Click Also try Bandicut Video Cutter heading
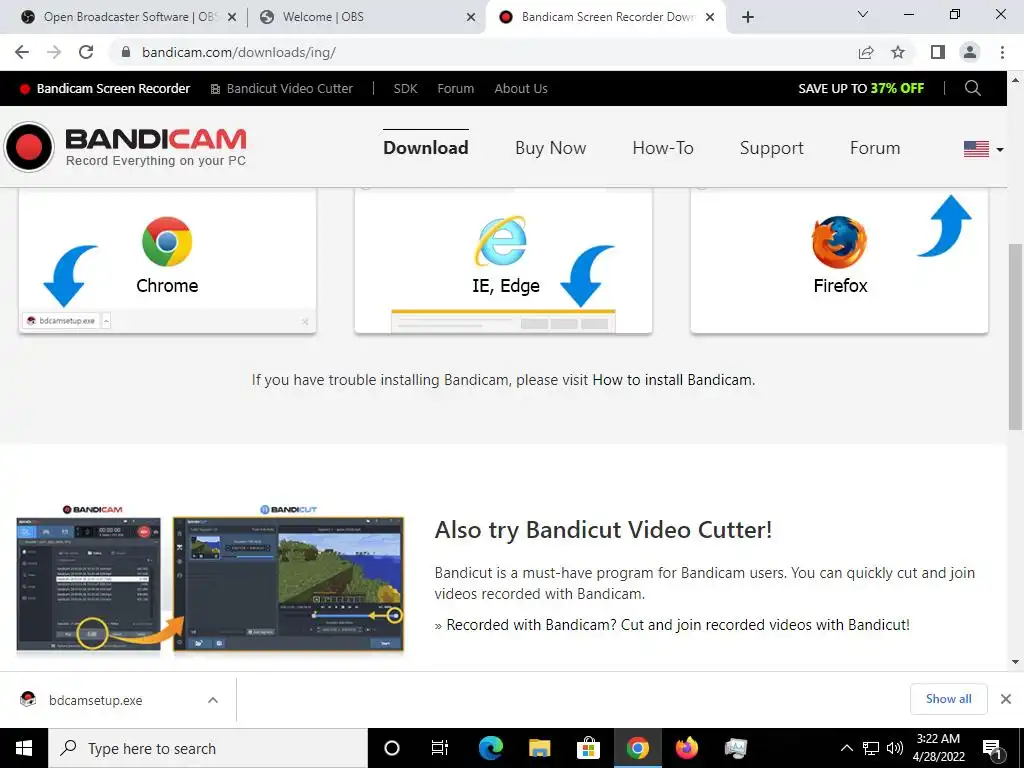 pos(603,530)
